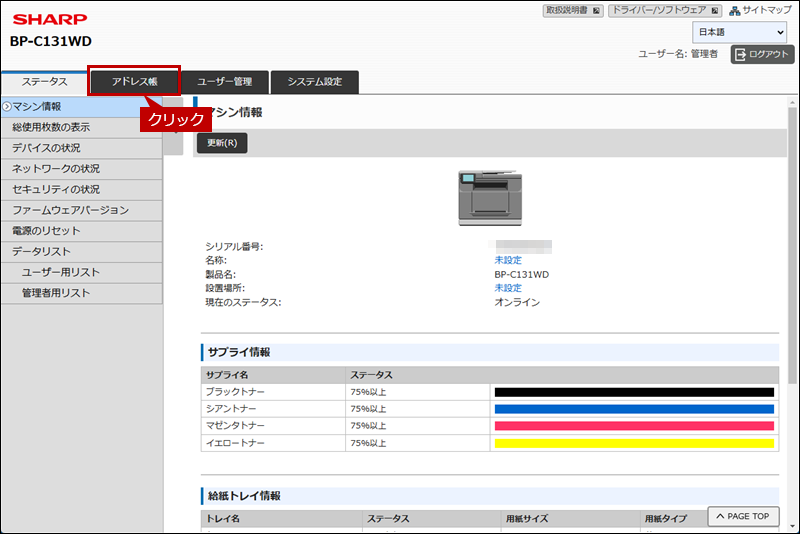Click the マゼンタトナー row label

(235, 426)
